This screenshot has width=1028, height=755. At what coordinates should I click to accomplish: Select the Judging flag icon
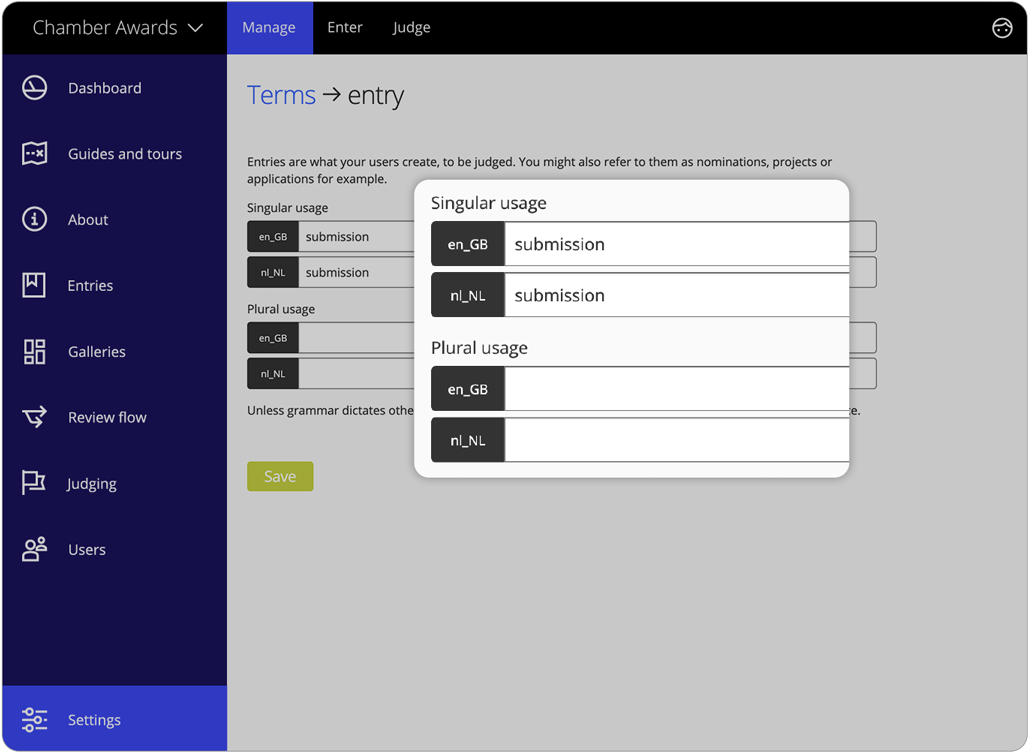pos(34,483)
